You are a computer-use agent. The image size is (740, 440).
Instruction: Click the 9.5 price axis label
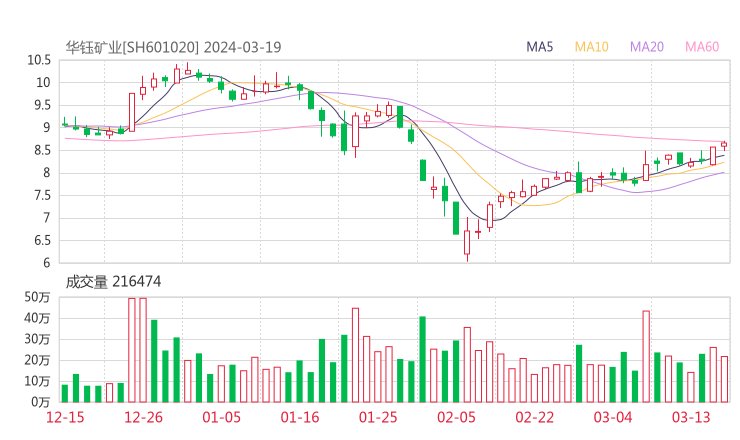click(x=42, y=105)
